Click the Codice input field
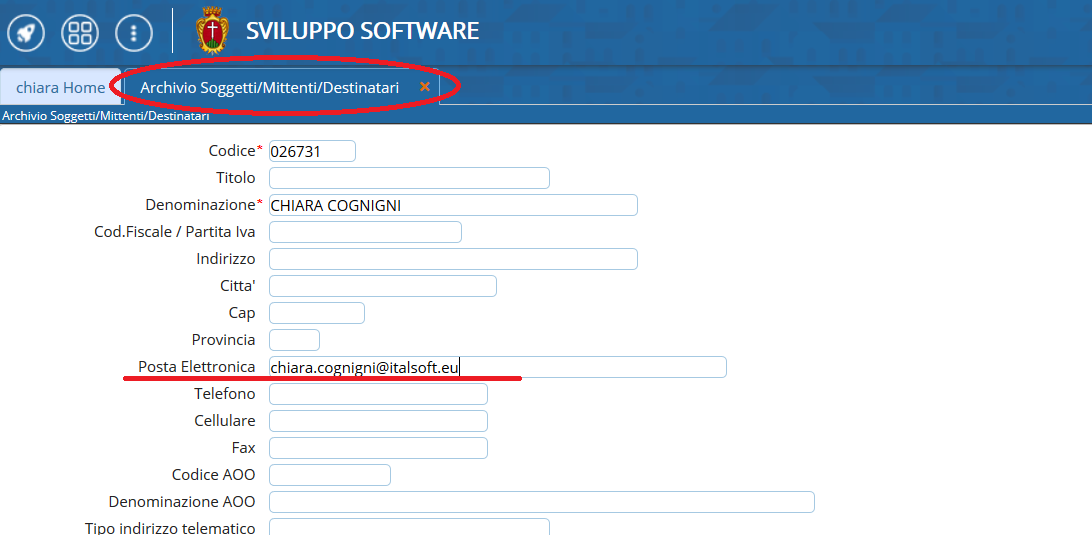1092x535 pixels. (x=312, y=151)
